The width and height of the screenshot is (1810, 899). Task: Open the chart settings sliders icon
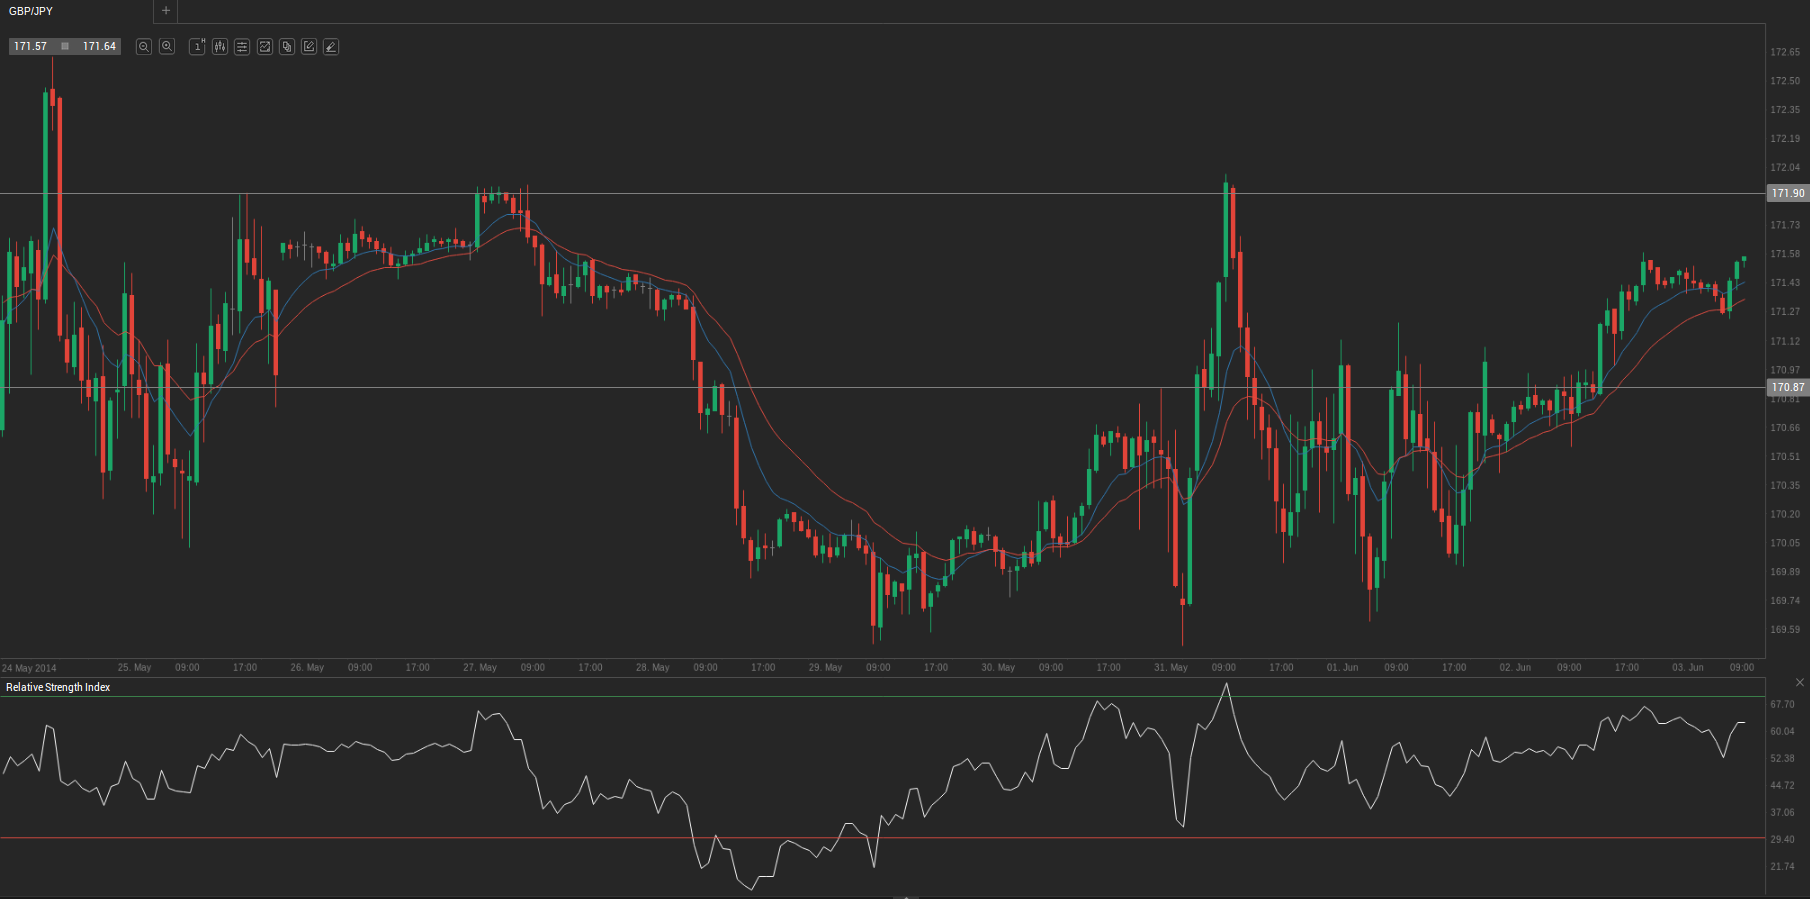(x=242, y=47)
